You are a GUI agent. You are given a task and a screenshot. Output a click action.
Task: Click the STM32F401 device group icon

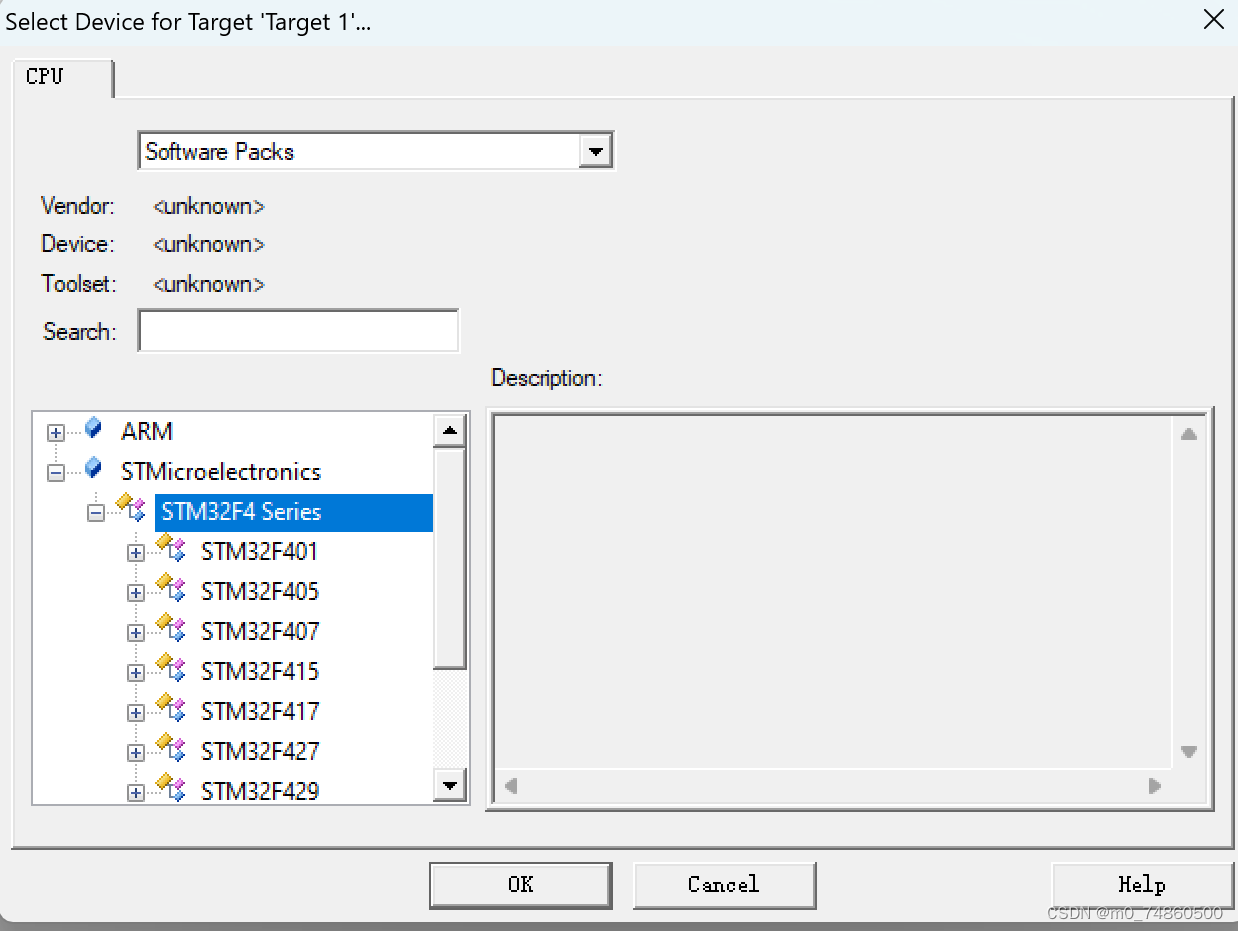click(172, 549)
